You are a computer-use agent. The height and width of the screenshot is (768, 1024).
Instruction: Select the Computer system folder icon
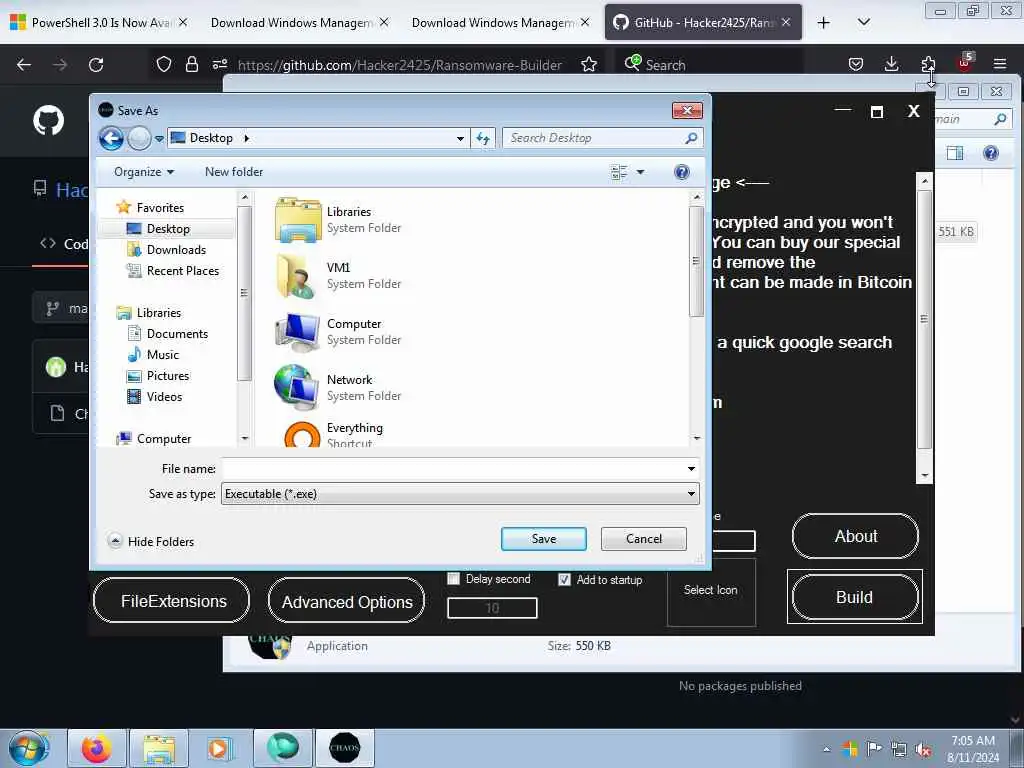[298, 332]
